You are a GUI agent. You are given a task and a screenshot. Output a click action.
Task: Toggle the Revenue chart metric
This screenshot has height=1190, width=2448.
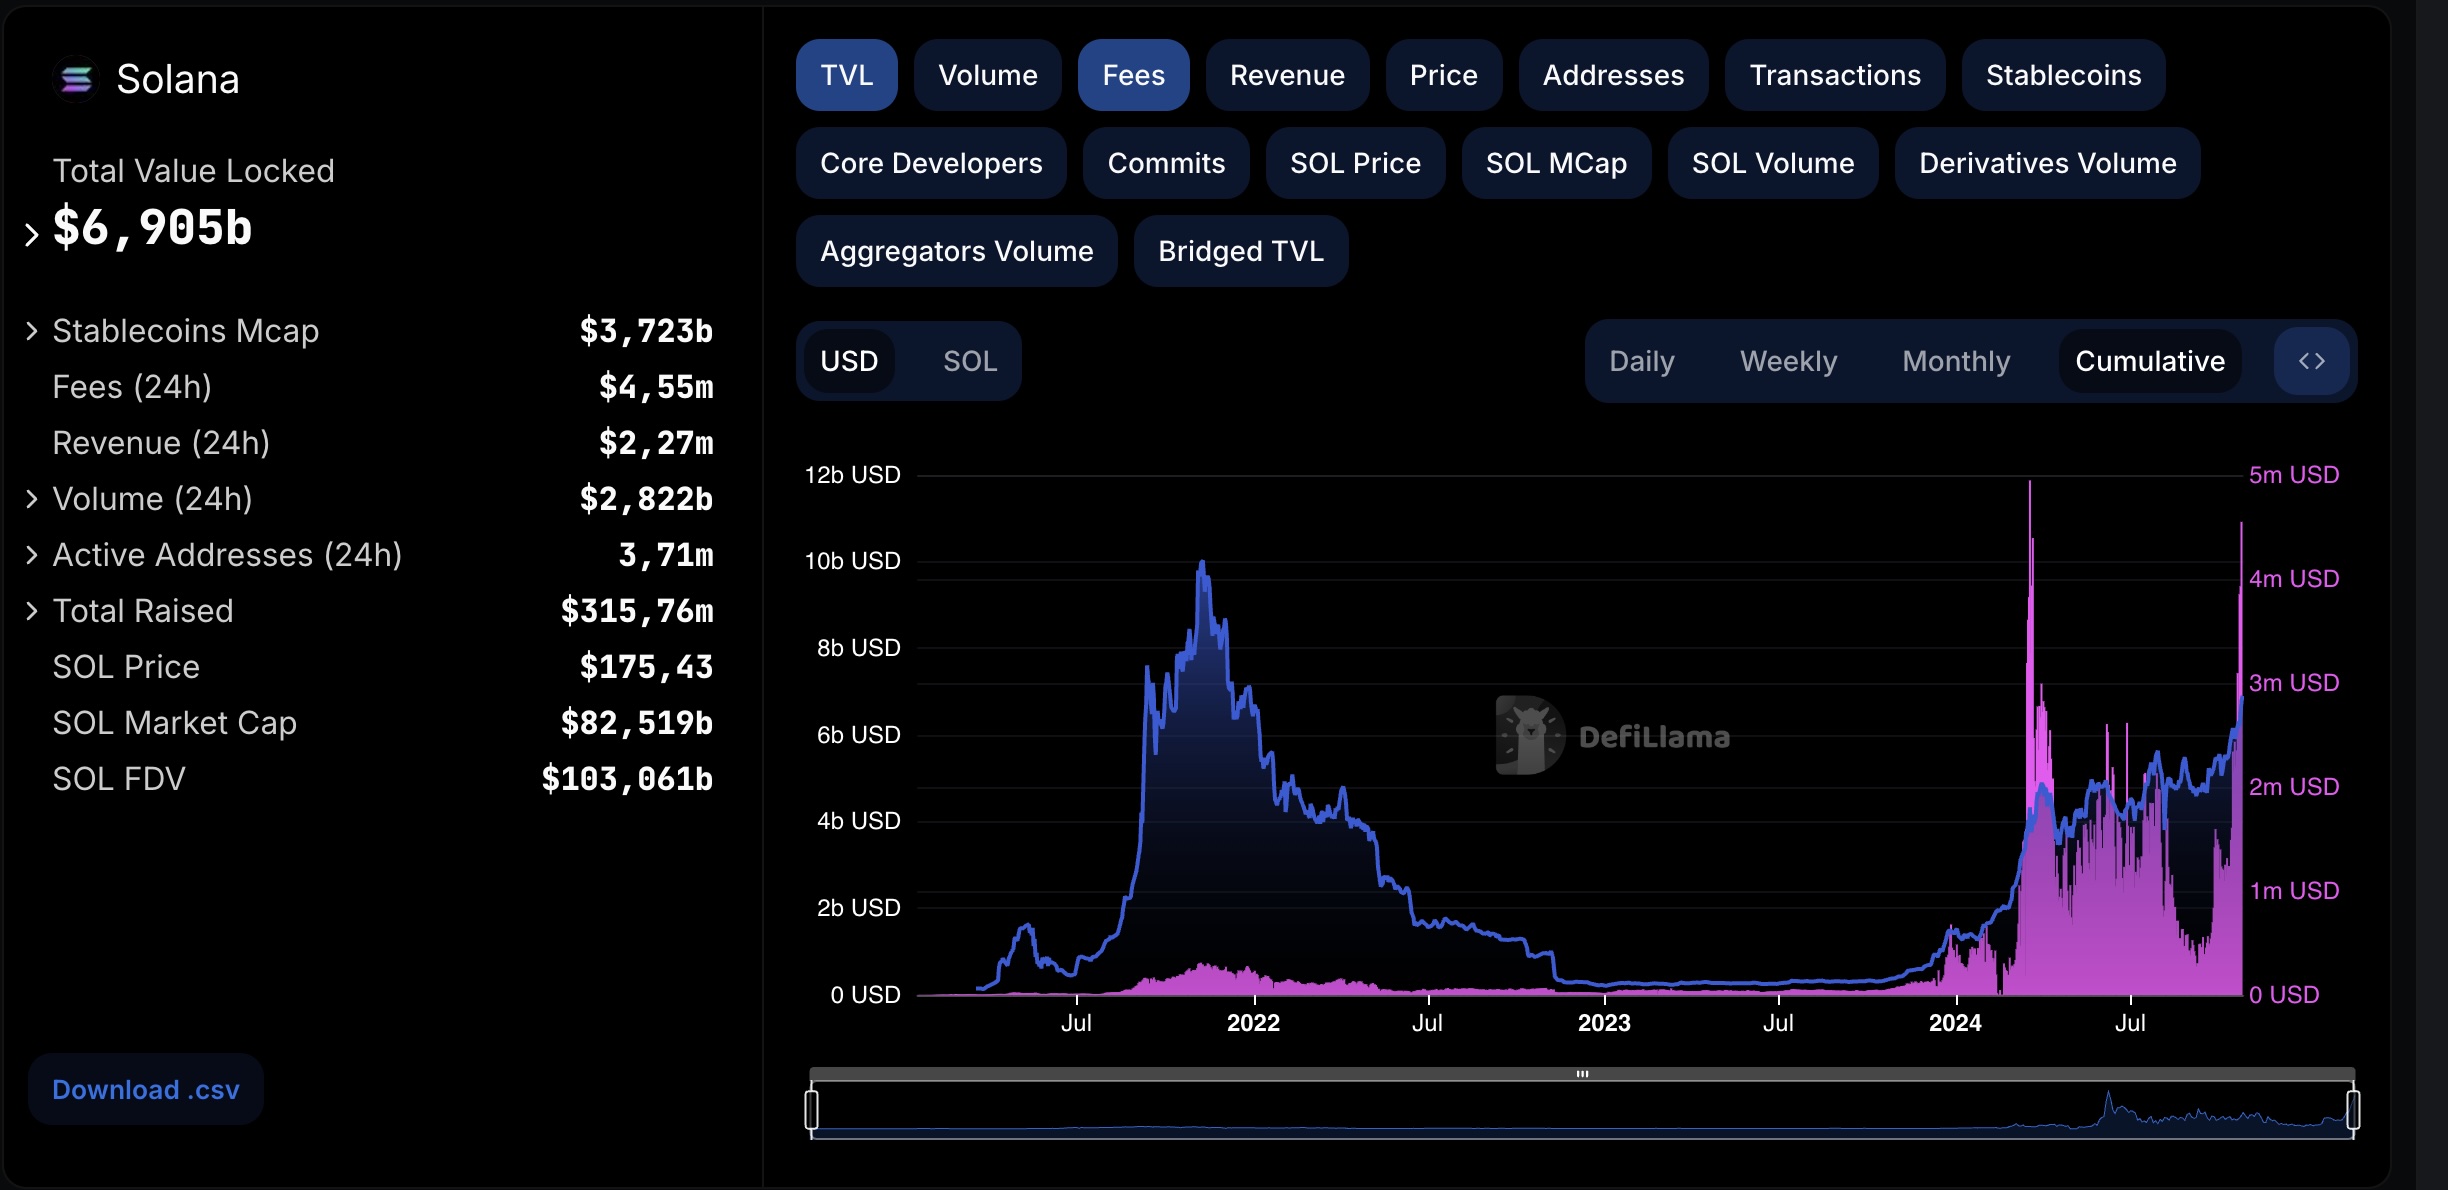click(x=1287, y=75)
